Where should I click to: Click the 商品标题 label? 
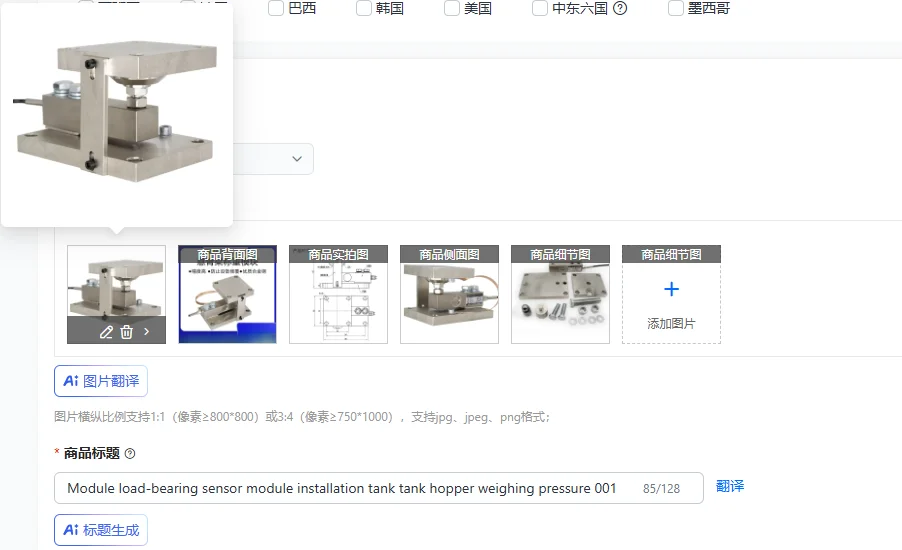(x=91, y=453)
